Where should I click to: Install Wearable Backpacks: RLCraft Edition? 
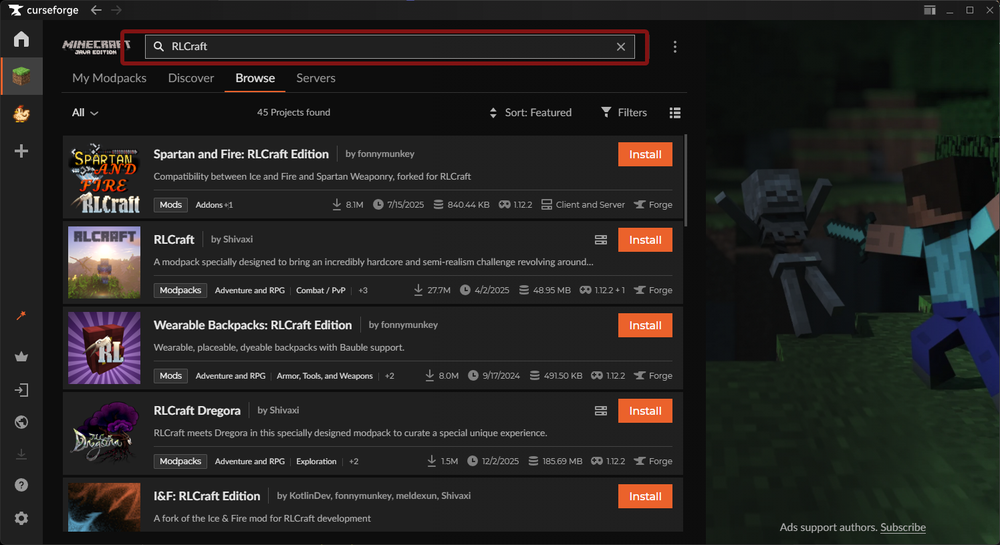click(x=645, y=325)
